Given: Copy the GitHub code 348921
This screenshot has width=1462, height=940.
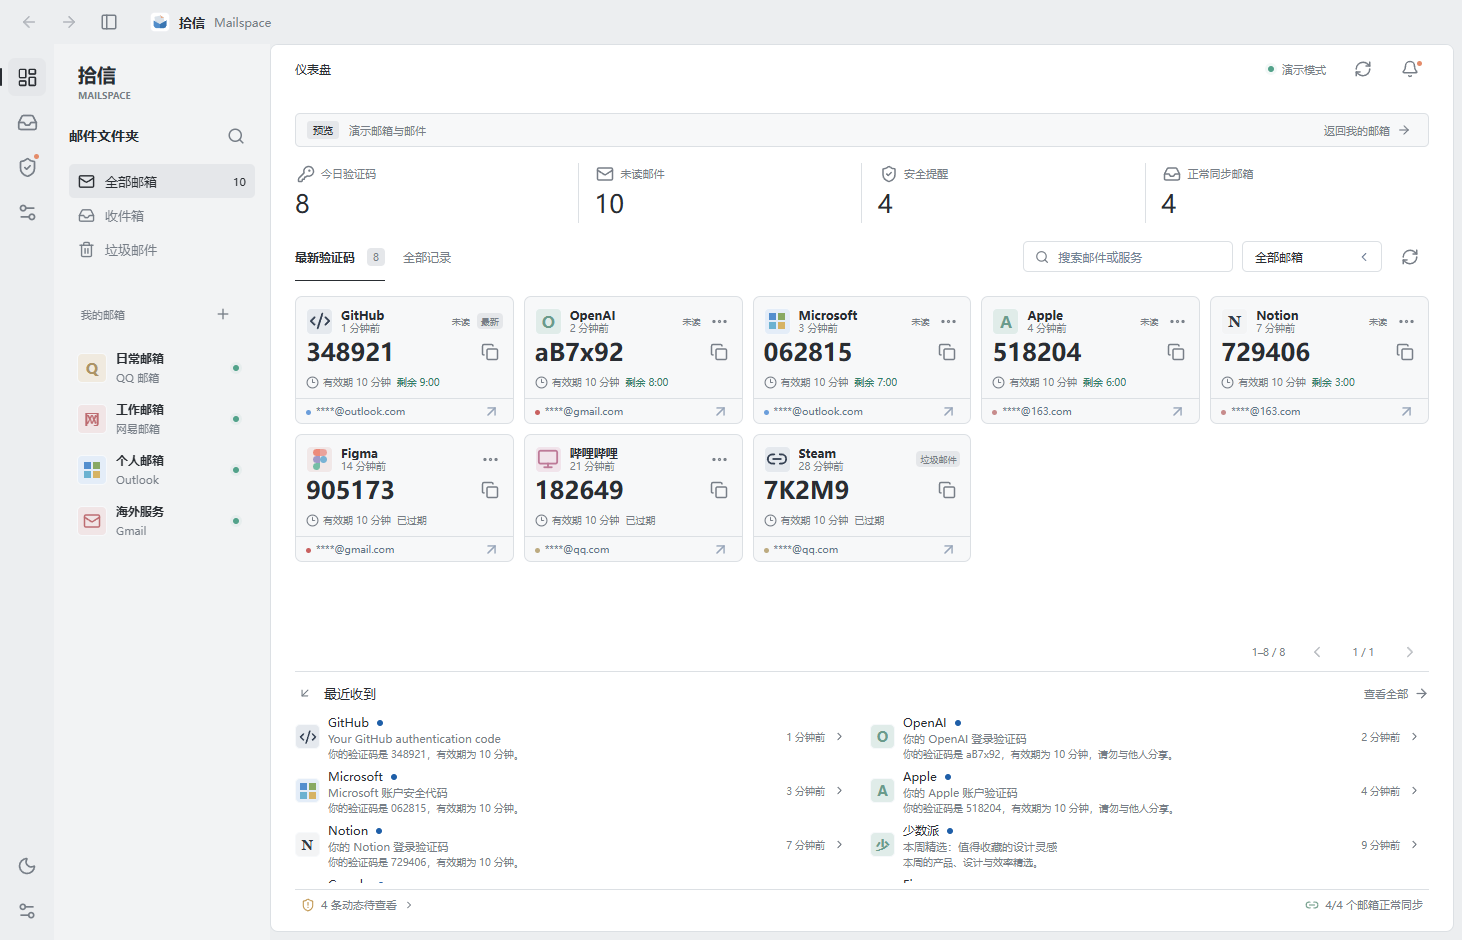Looking at the screenshot, I should pos(490,352).
